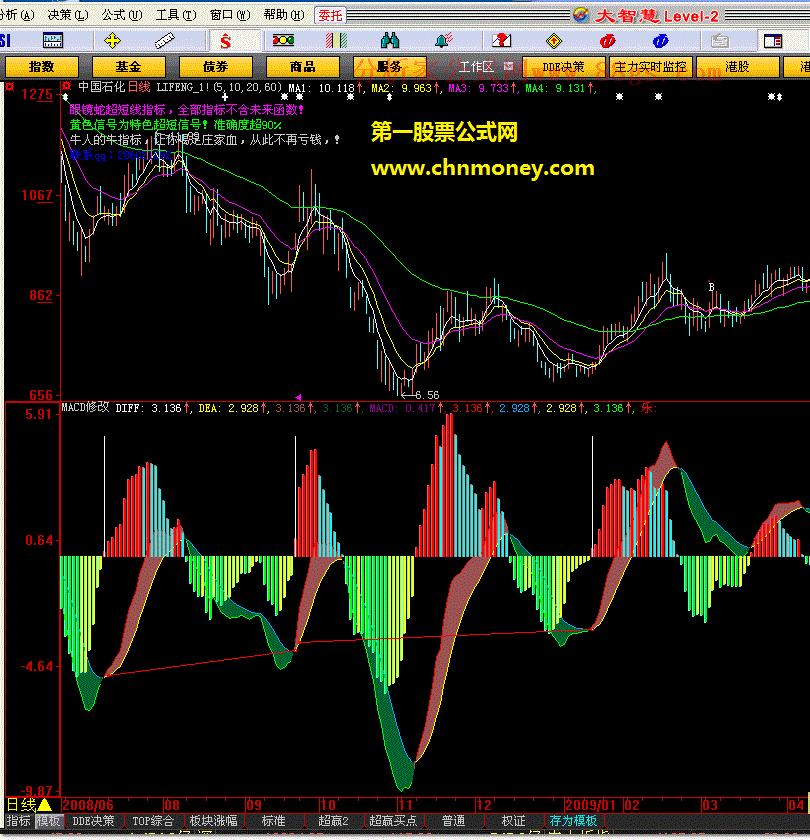810x840 pixels.
Task: Open the 窗口(W) menu
Action: click(x=230, y=15)
